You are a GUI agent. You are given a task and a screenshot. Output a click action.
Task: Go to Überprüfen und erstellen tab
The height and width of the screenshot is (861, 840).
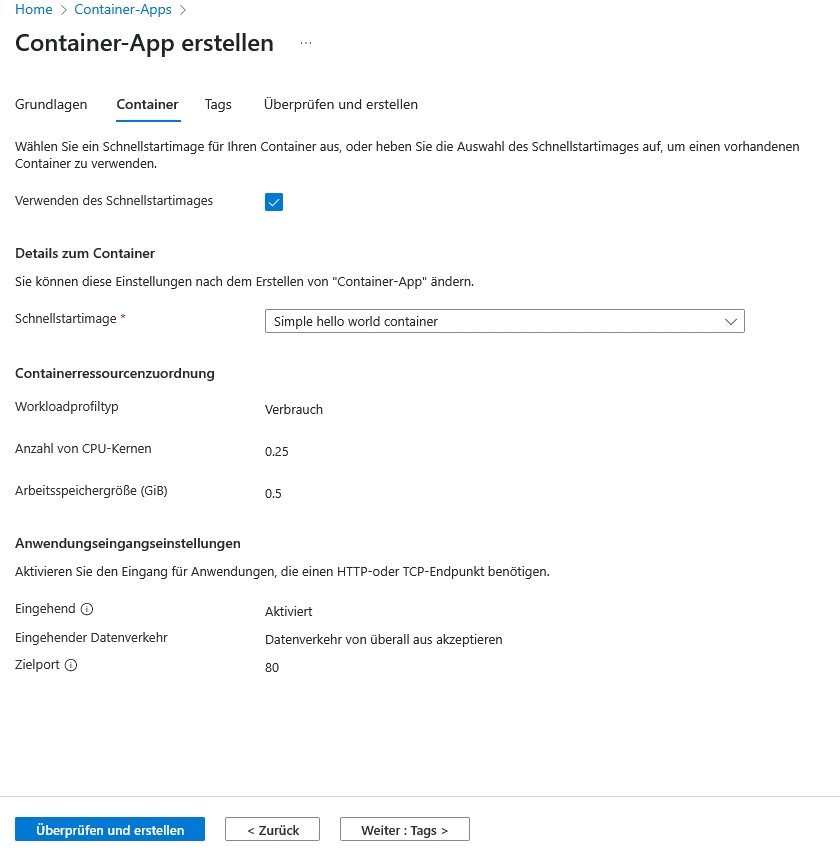point(340,104)
